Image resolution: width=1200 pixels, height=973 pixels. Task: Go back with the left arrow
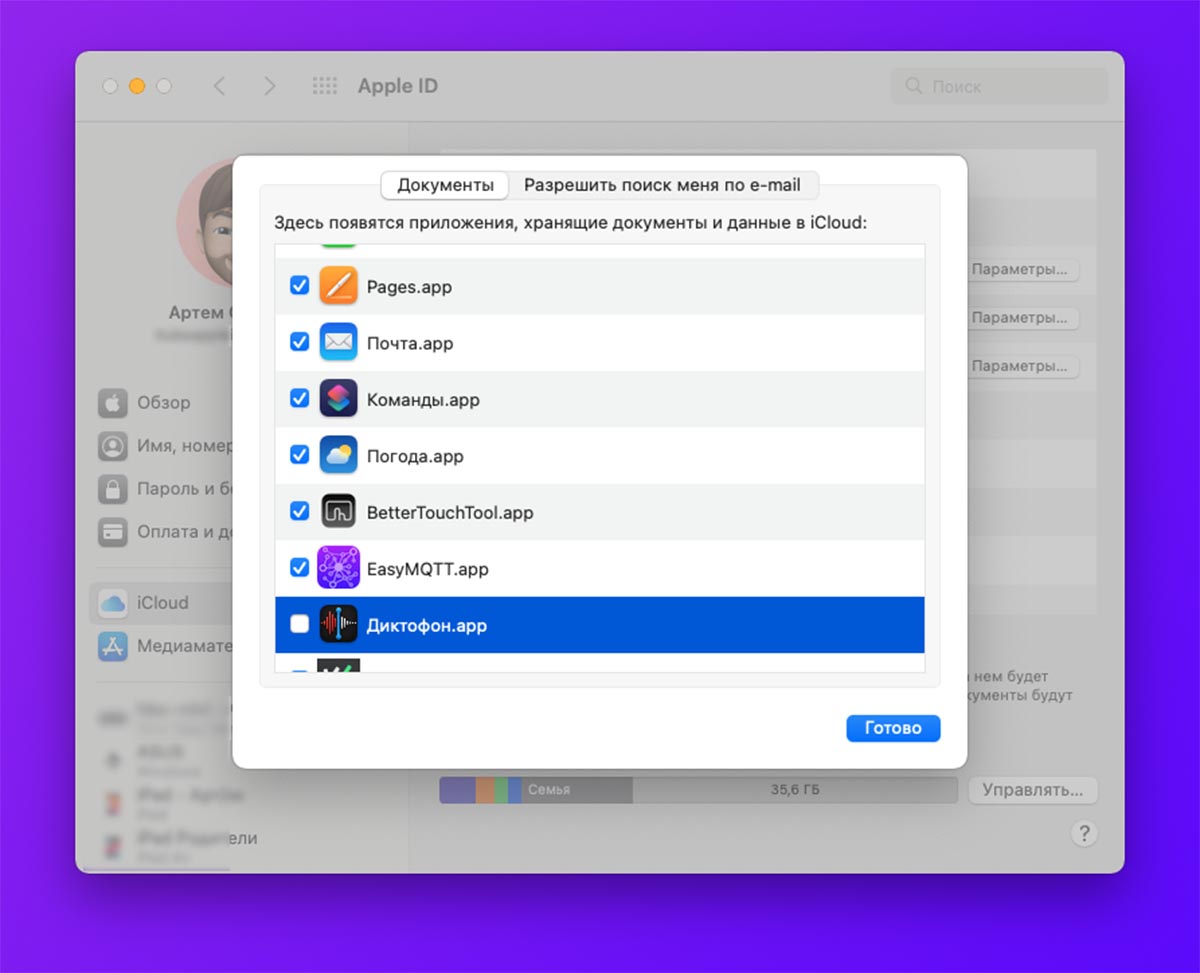(x=219, y=86)
